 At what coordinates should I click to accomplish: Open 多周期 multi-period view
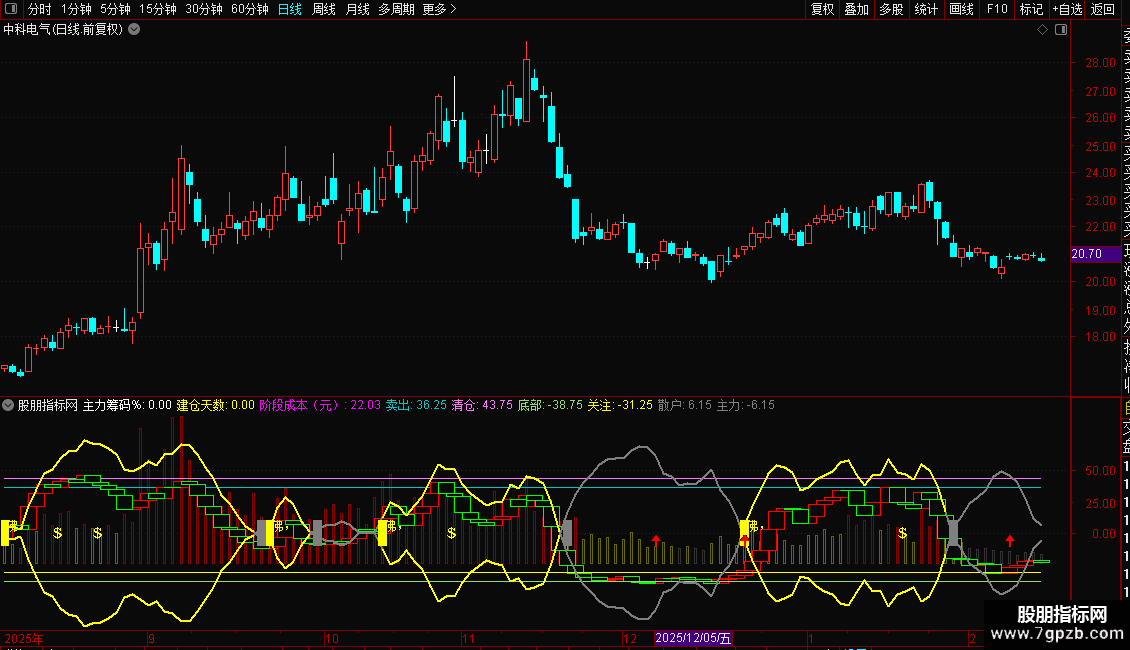point(396,9)
